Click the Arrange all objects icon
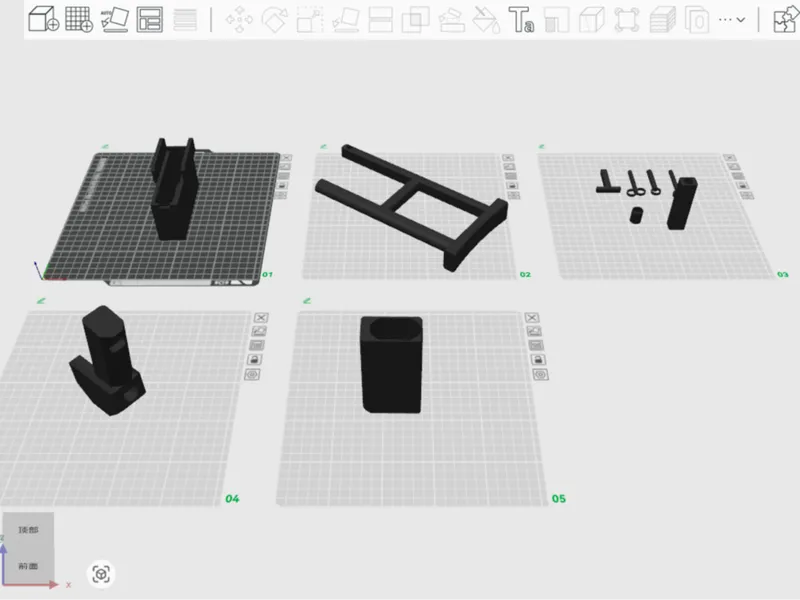 (x=149, y=19)
